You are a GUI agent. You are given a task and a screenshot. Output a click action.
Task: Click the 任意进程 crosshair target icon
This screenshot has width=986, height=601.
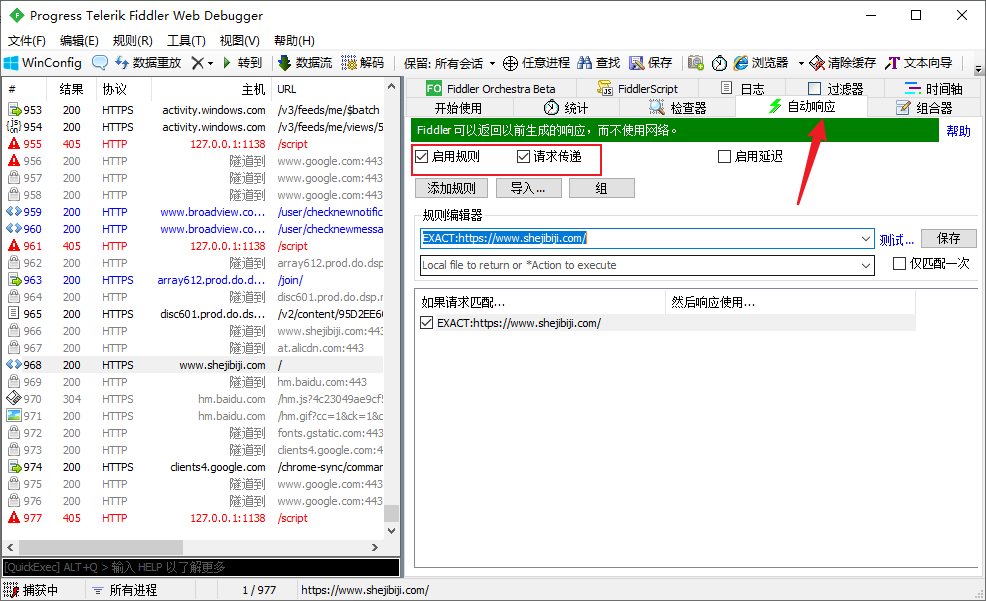pos(510,62)
